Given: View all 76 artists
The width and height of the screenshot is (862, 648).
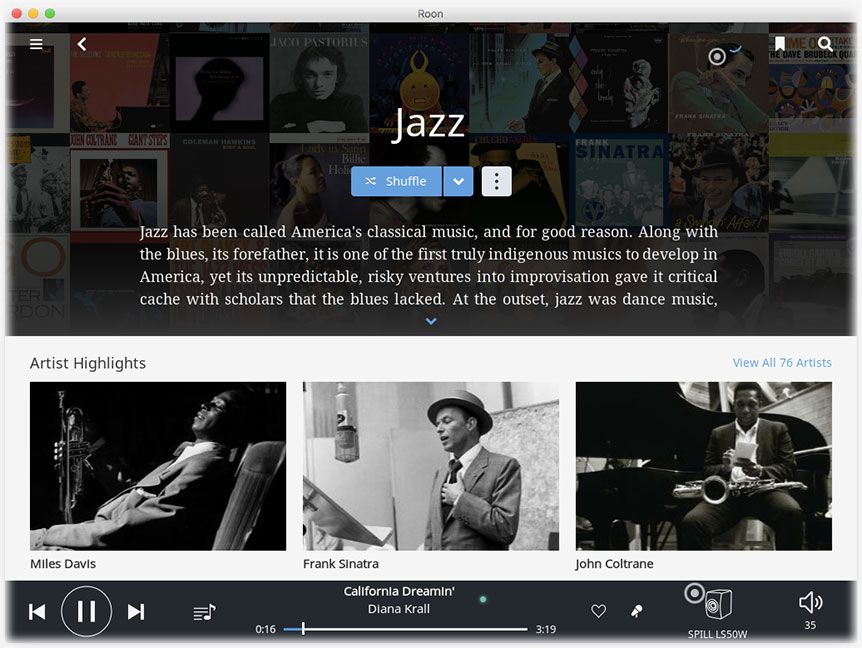Looking at the screenshot, I should point(782,363).
